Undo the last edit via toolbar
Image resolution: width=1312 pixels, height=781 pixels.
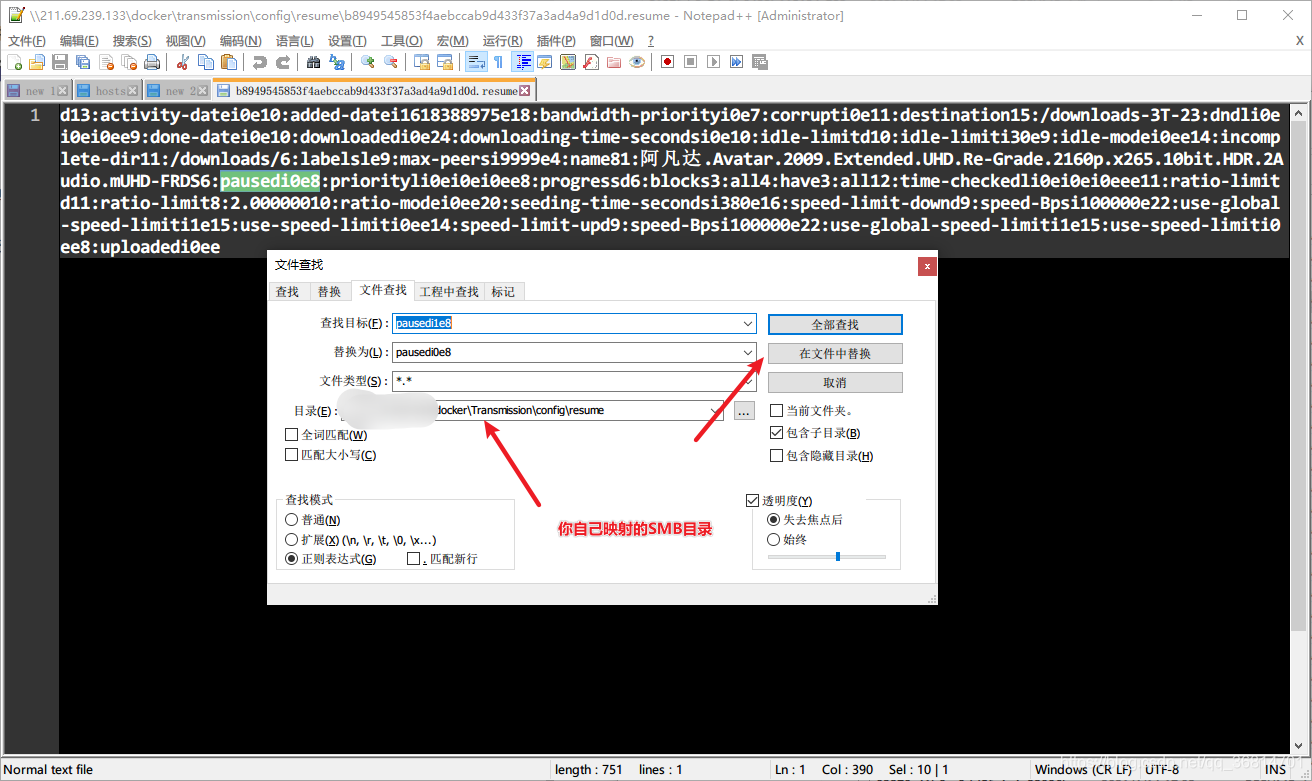[x=260, y=62]
